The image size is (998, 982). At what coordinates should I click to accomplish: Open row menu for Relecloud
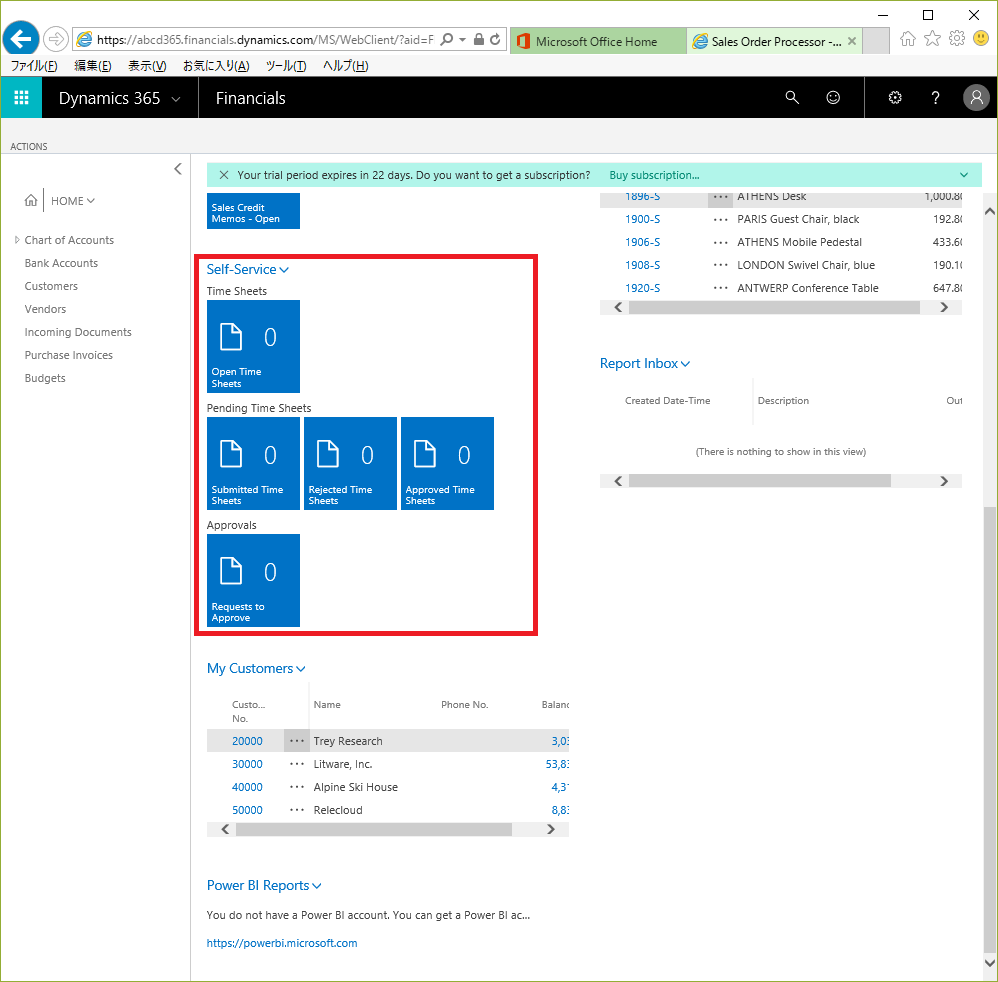coord(297,810)
